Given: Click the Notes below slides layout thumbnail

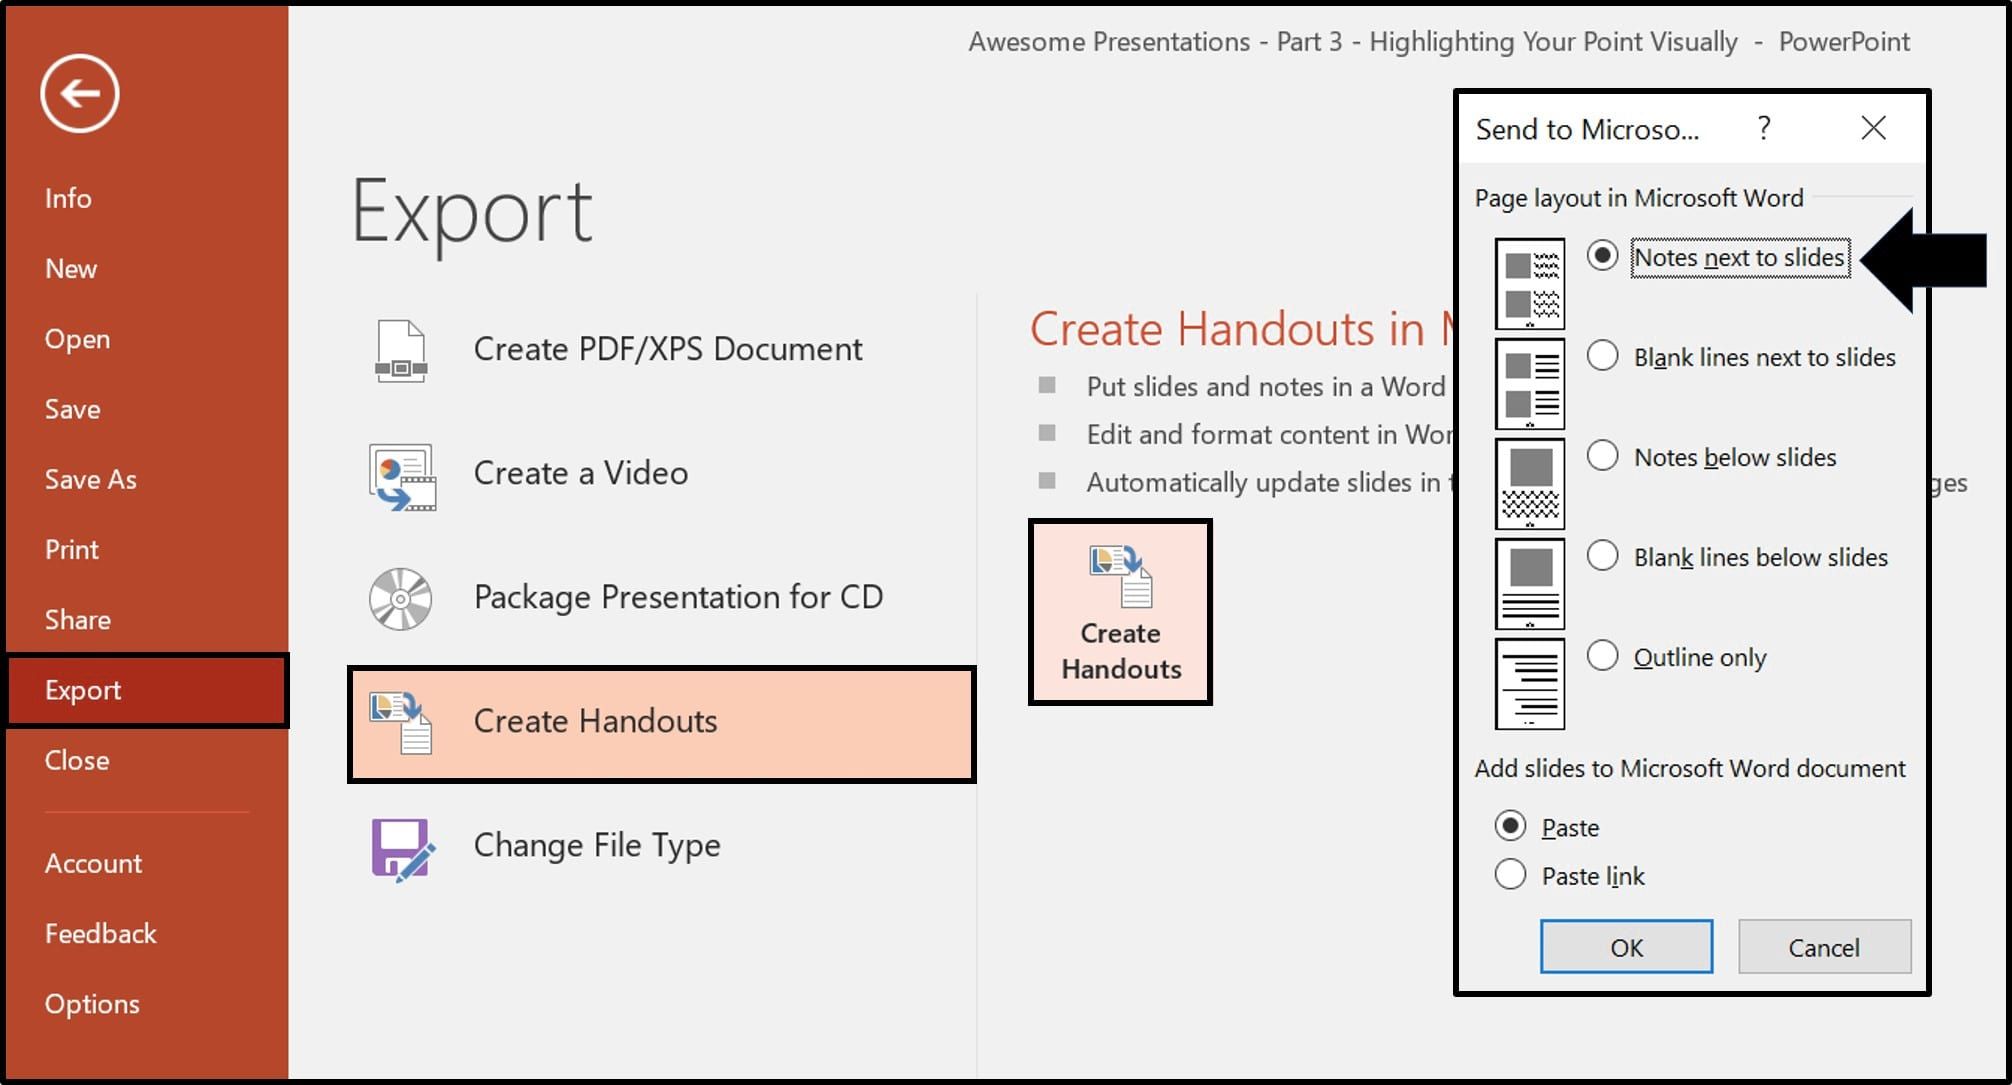Looking at the screenshot, I should pos(1530,484).
